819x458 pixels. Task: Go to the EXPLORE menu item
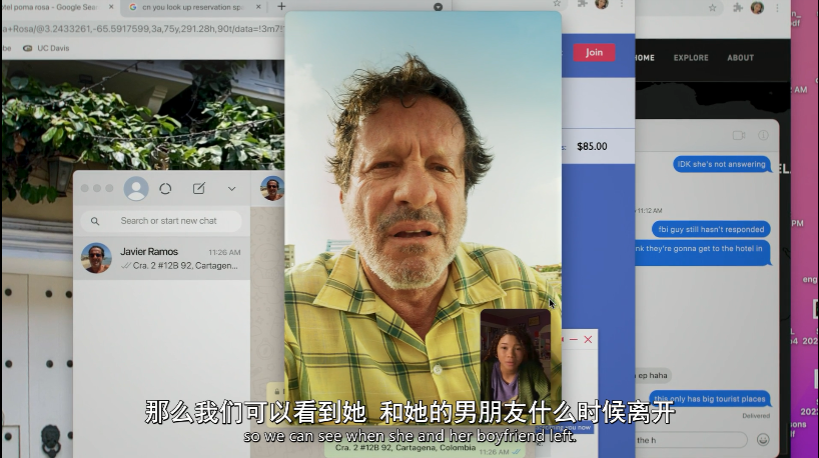691,58
